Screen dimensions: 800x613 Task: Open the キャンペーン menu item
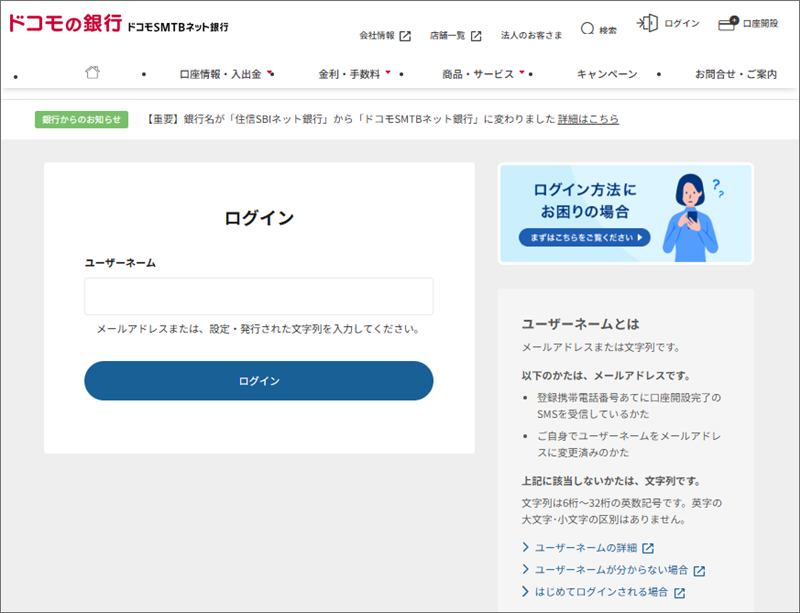click(607, 75)
